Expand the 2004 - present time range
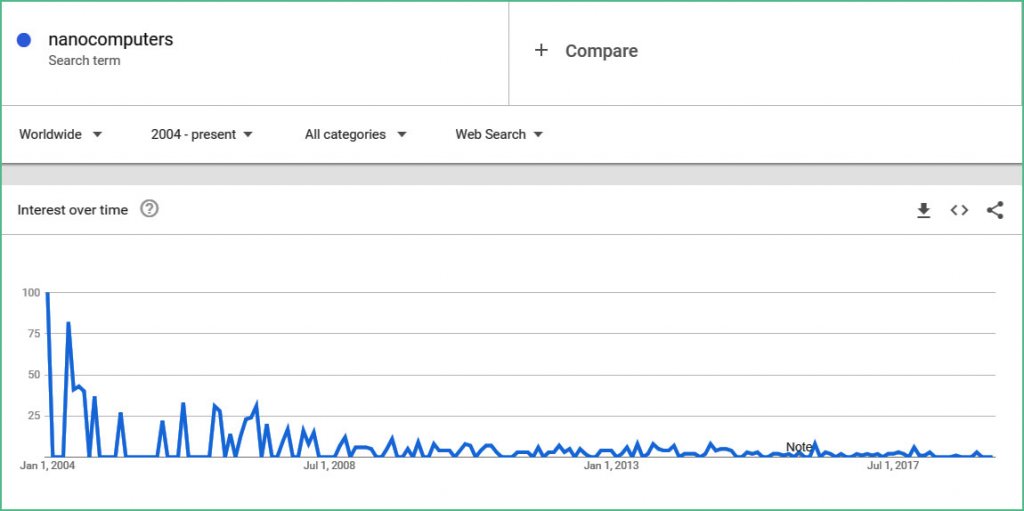The image size is (1024, 511). click(x=201, y=134)
